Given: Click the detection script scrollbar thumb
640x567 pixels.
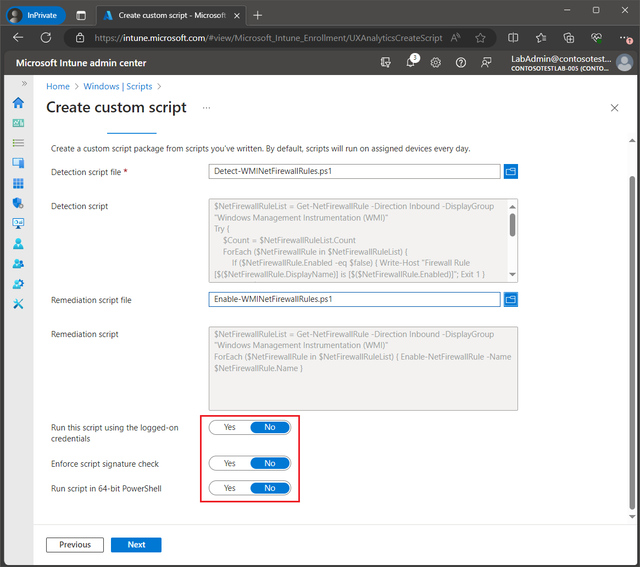Looking at the screenshot, I should (513, 225).
